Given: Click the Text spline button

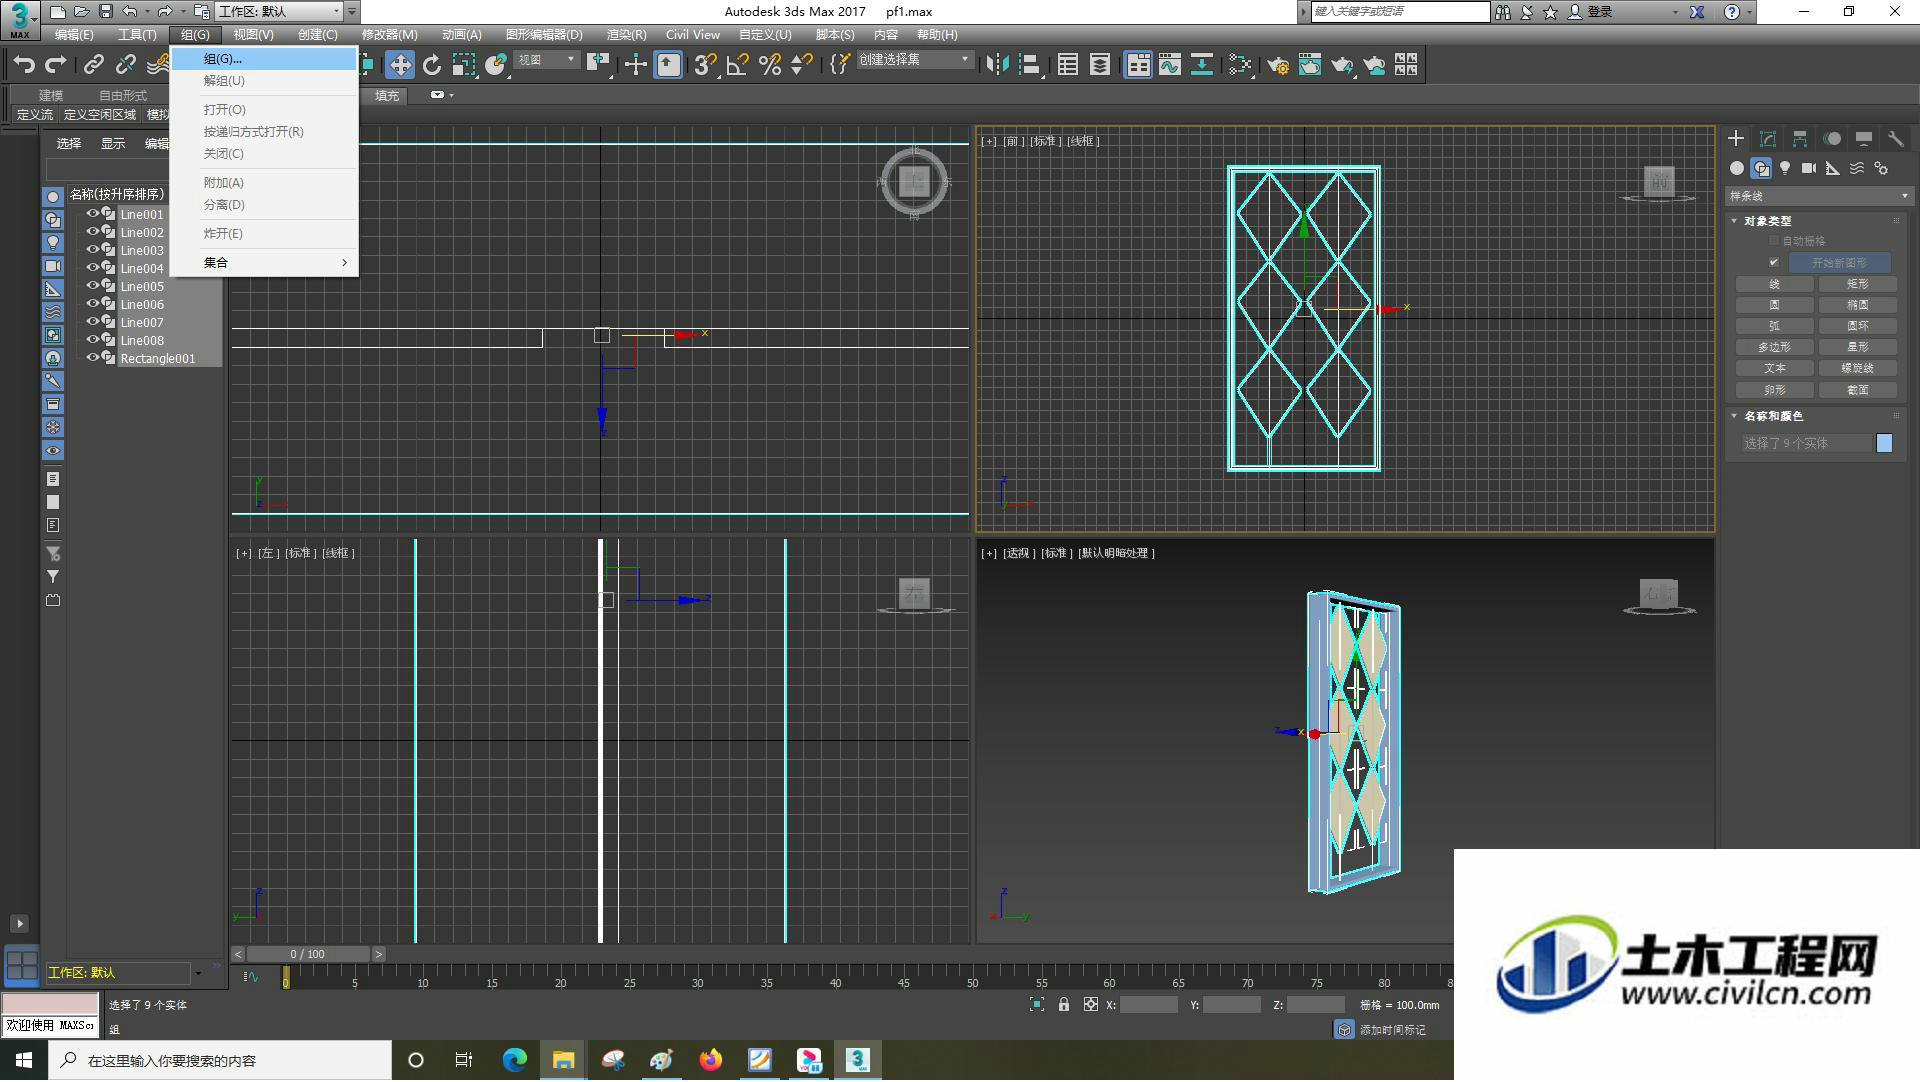Looking at the screenshot, I should coord(1775,368).
